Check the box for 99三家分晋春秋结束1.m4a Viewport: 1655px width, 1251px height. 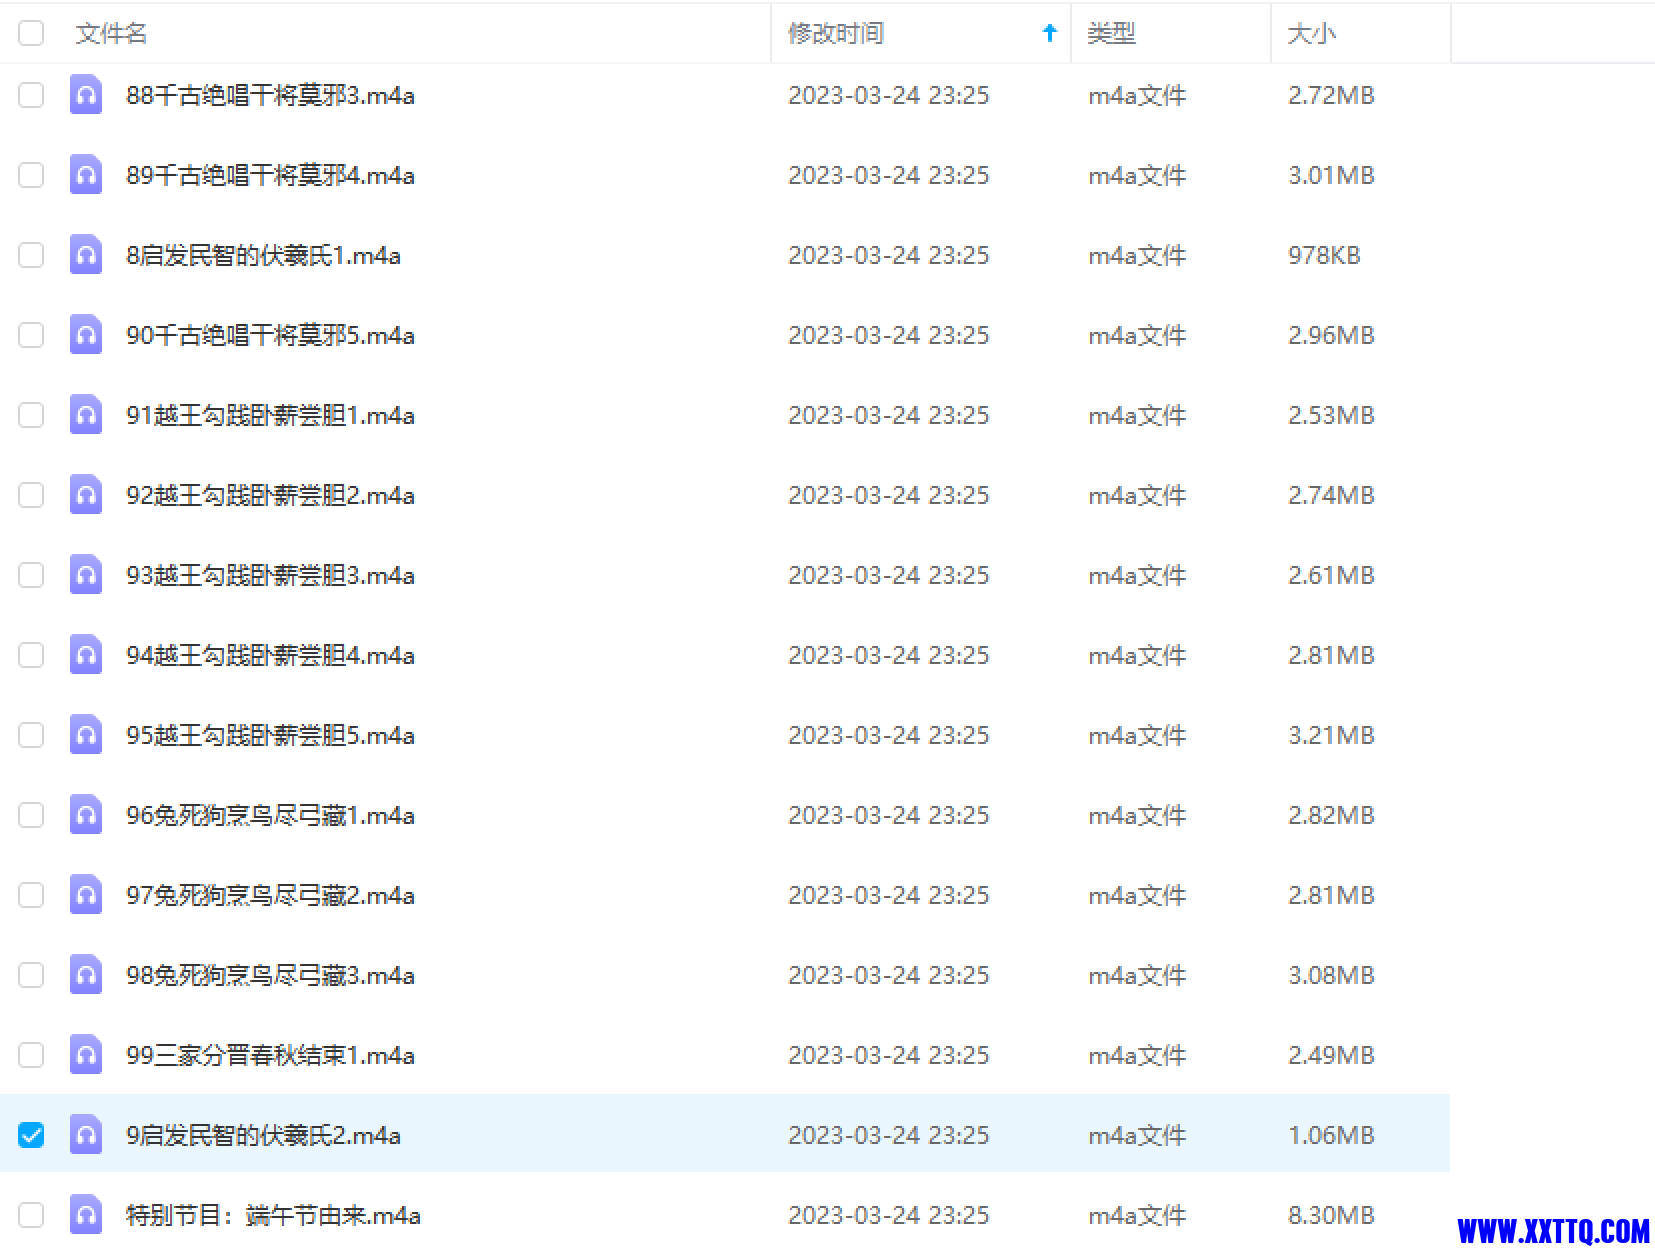(x=31, y=1055)
